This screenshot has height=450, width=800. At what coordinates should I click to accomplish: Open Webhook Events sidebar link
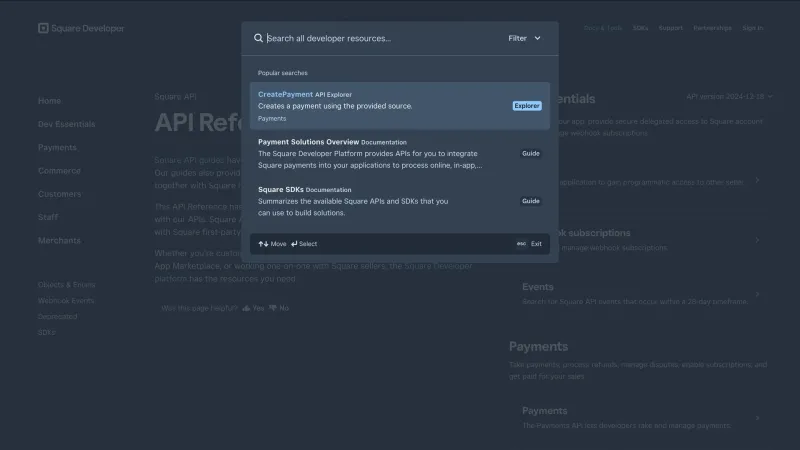[x=66, y=301]
